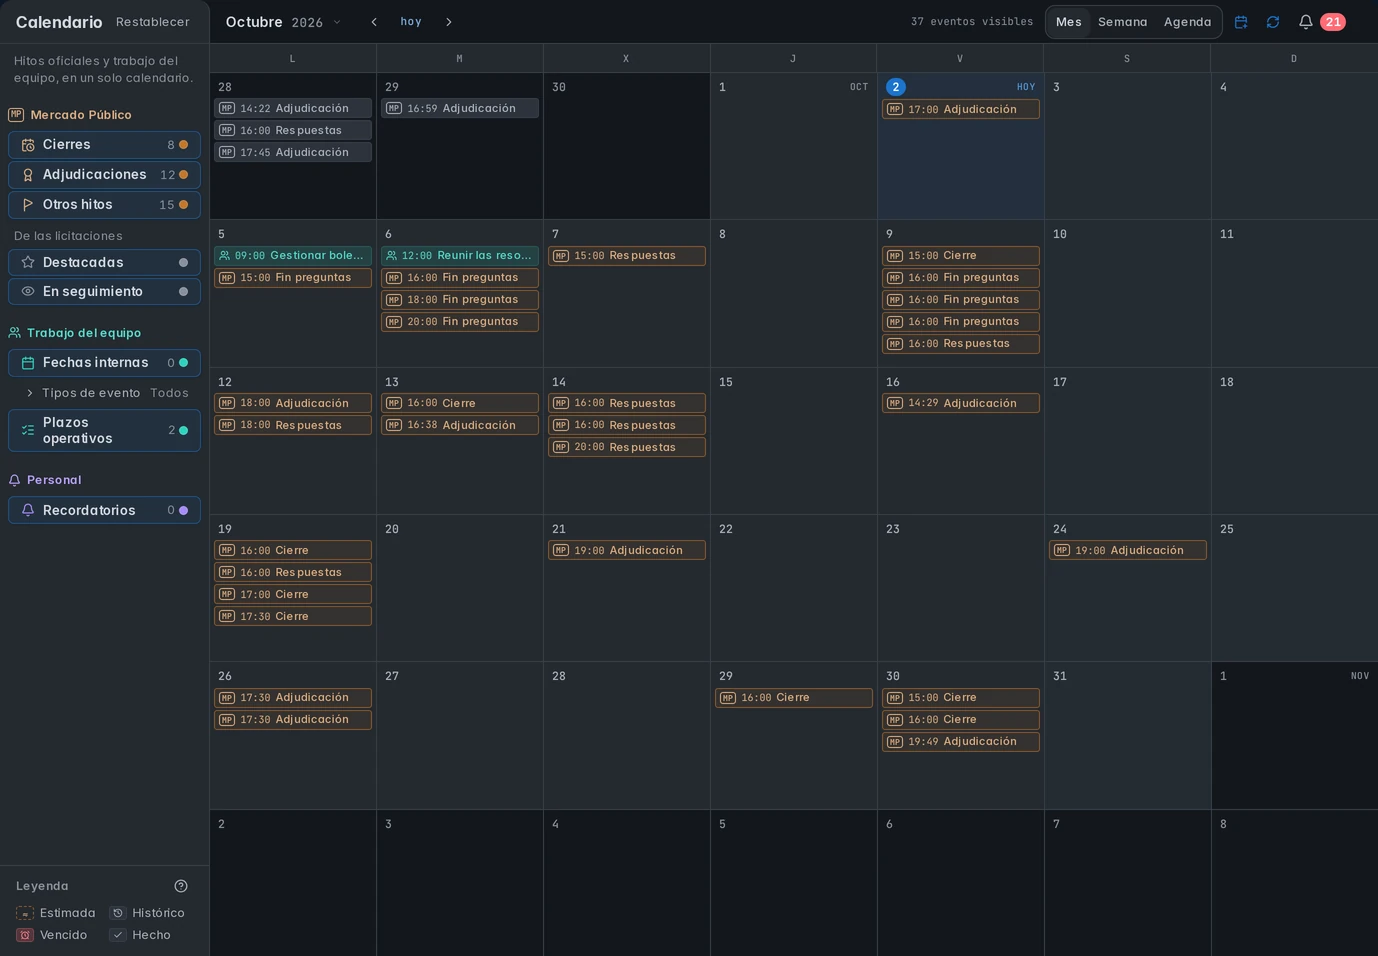Viewport: 1378px width, 956px height.
Task: Open the Leyenda help question-mark icon
Action: point(181,886)
